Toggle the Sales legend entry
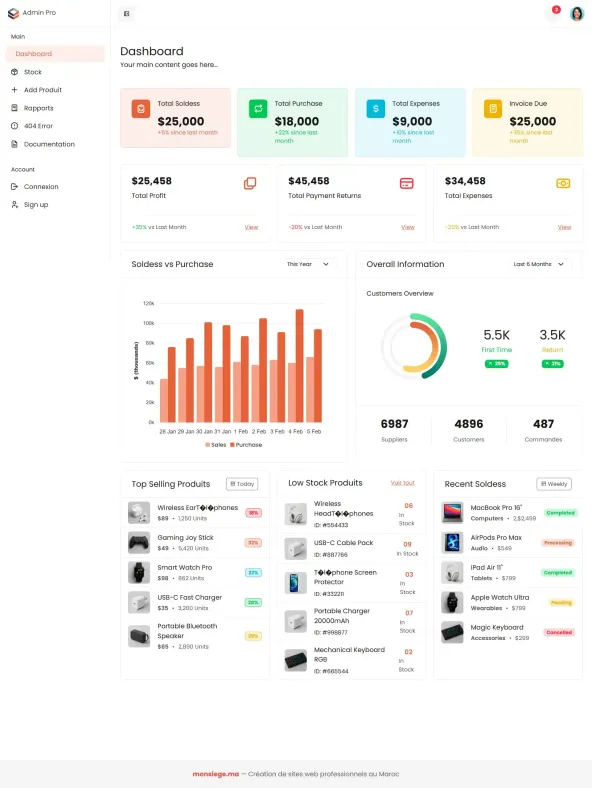592x788 pixels. pyautogui.click(x=216, y=445)
